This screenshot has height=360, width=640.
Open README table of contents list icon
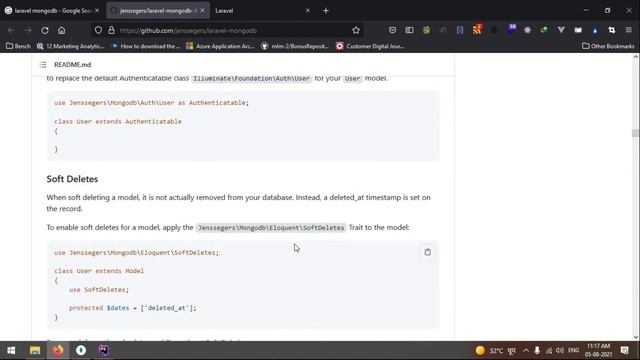[x=43, y=64]
